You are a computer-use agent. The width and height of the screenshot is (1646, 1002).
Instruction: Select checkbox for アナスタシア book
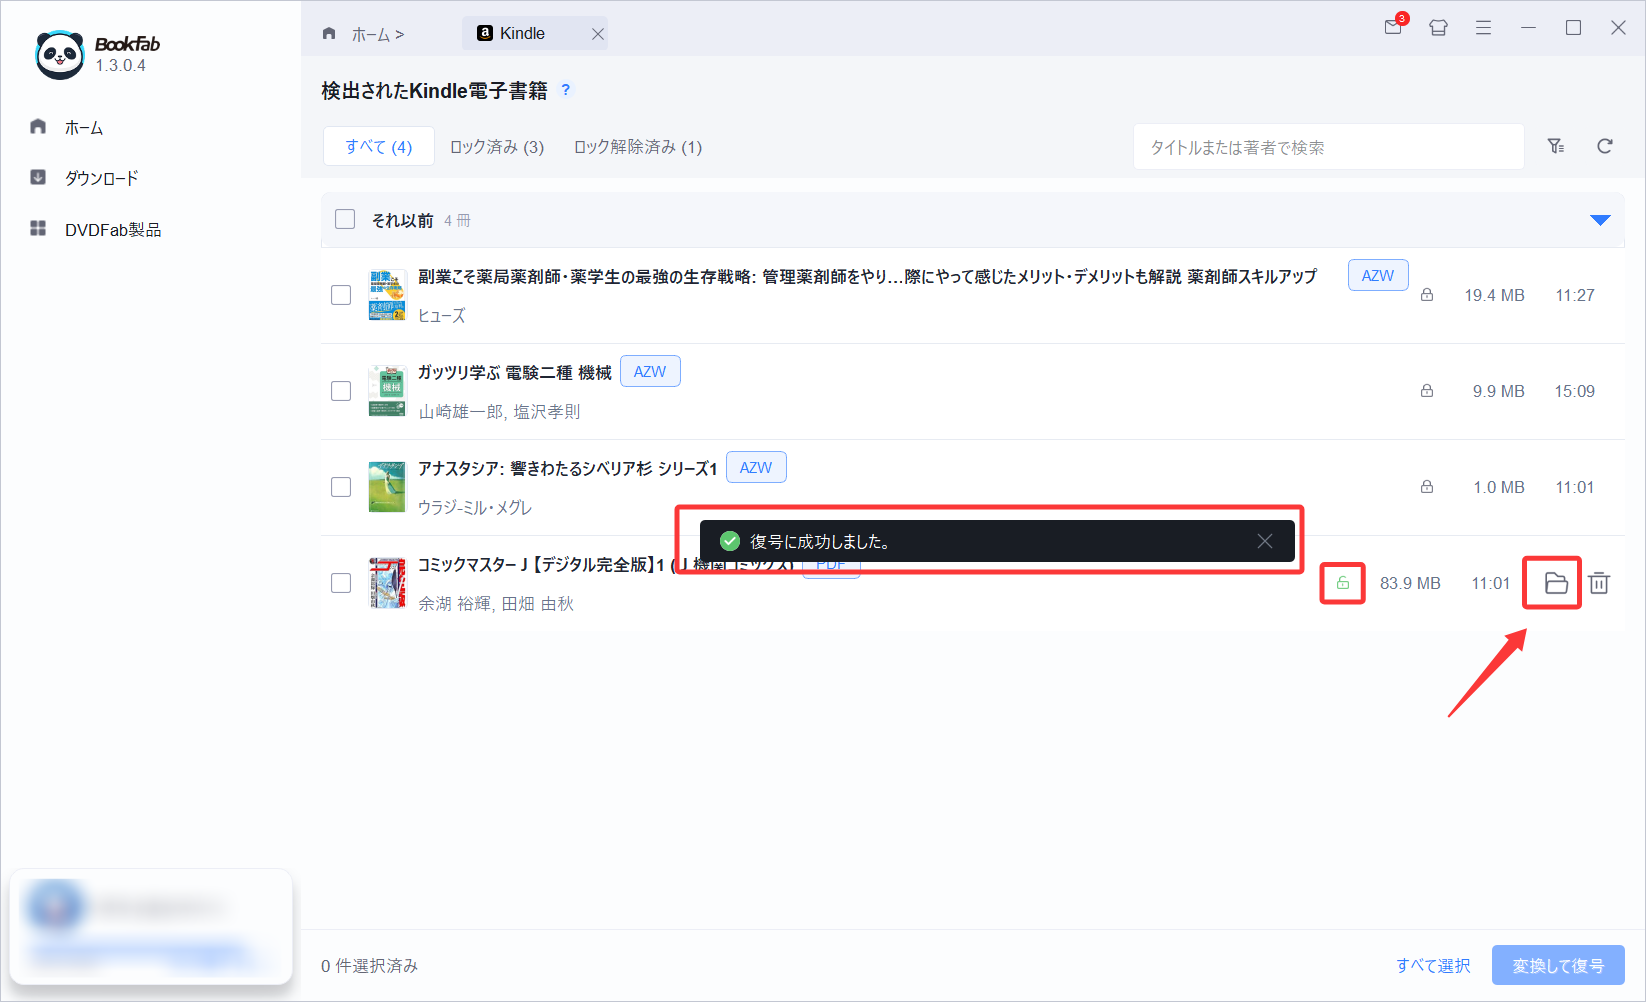341,487
